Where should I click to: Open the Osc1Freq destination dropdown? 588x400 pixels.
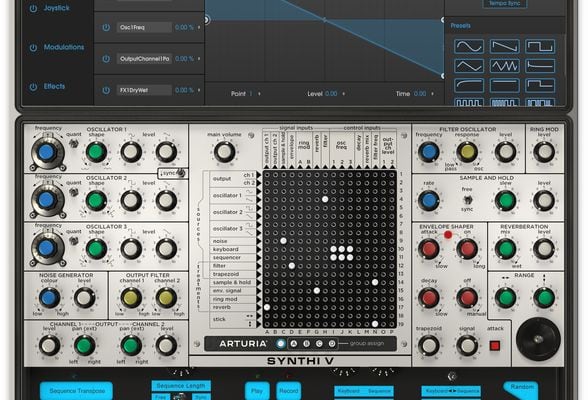point(144,27)
